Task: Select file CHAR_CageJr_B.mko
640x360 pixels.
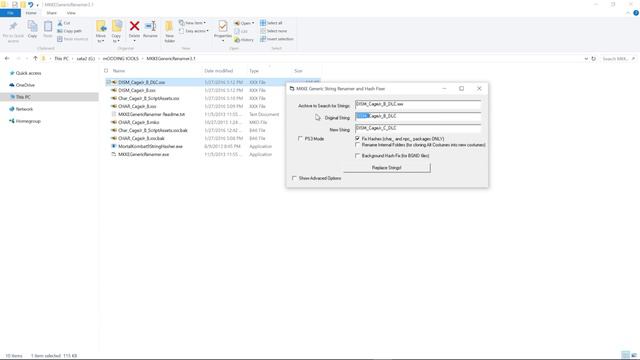Action: point(139,122)
